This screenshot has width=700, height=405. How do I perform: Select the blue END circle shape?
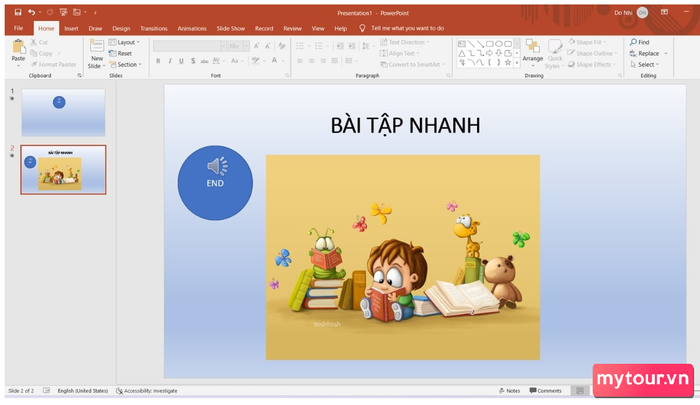click(x=215, y=183)
